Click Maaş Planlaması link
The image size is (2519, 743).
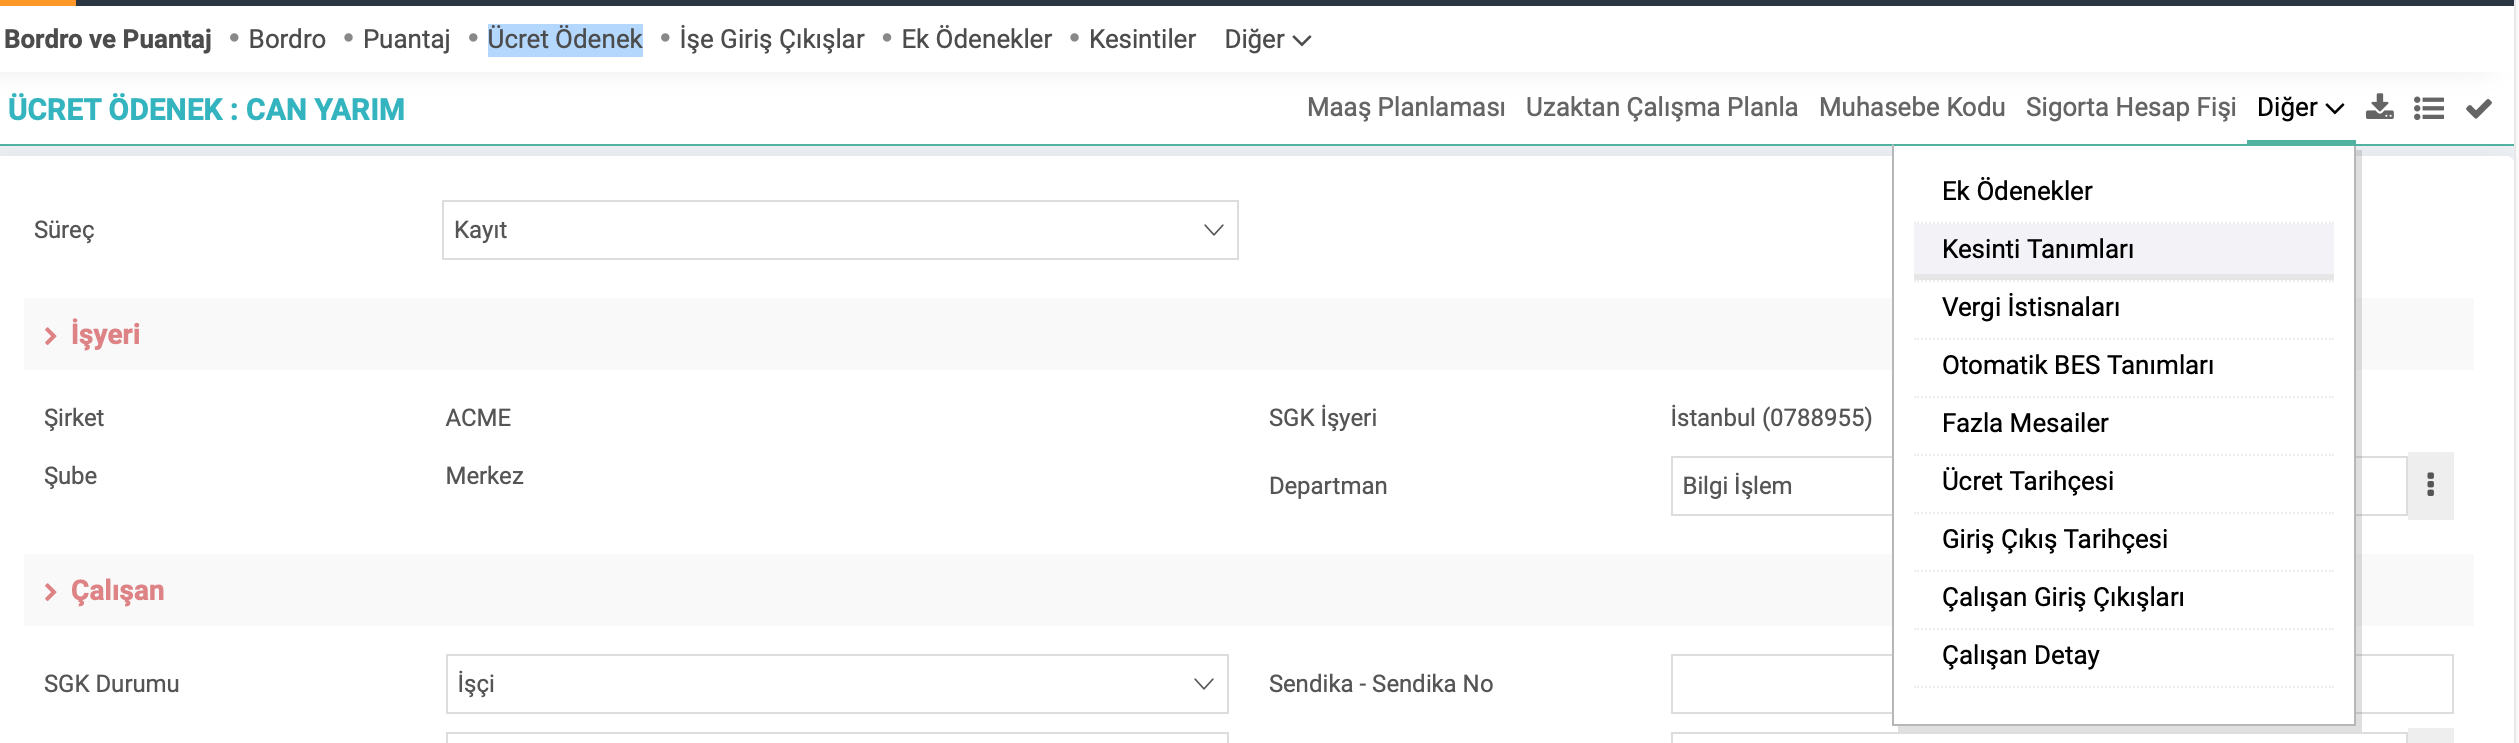(1405, 107)
